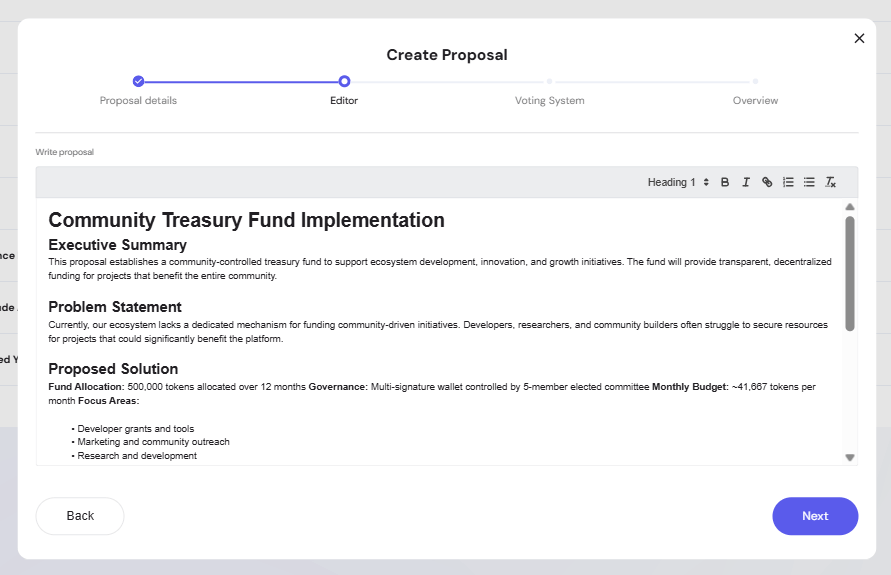Insert a hyperlink via link icon

[767, 182]
